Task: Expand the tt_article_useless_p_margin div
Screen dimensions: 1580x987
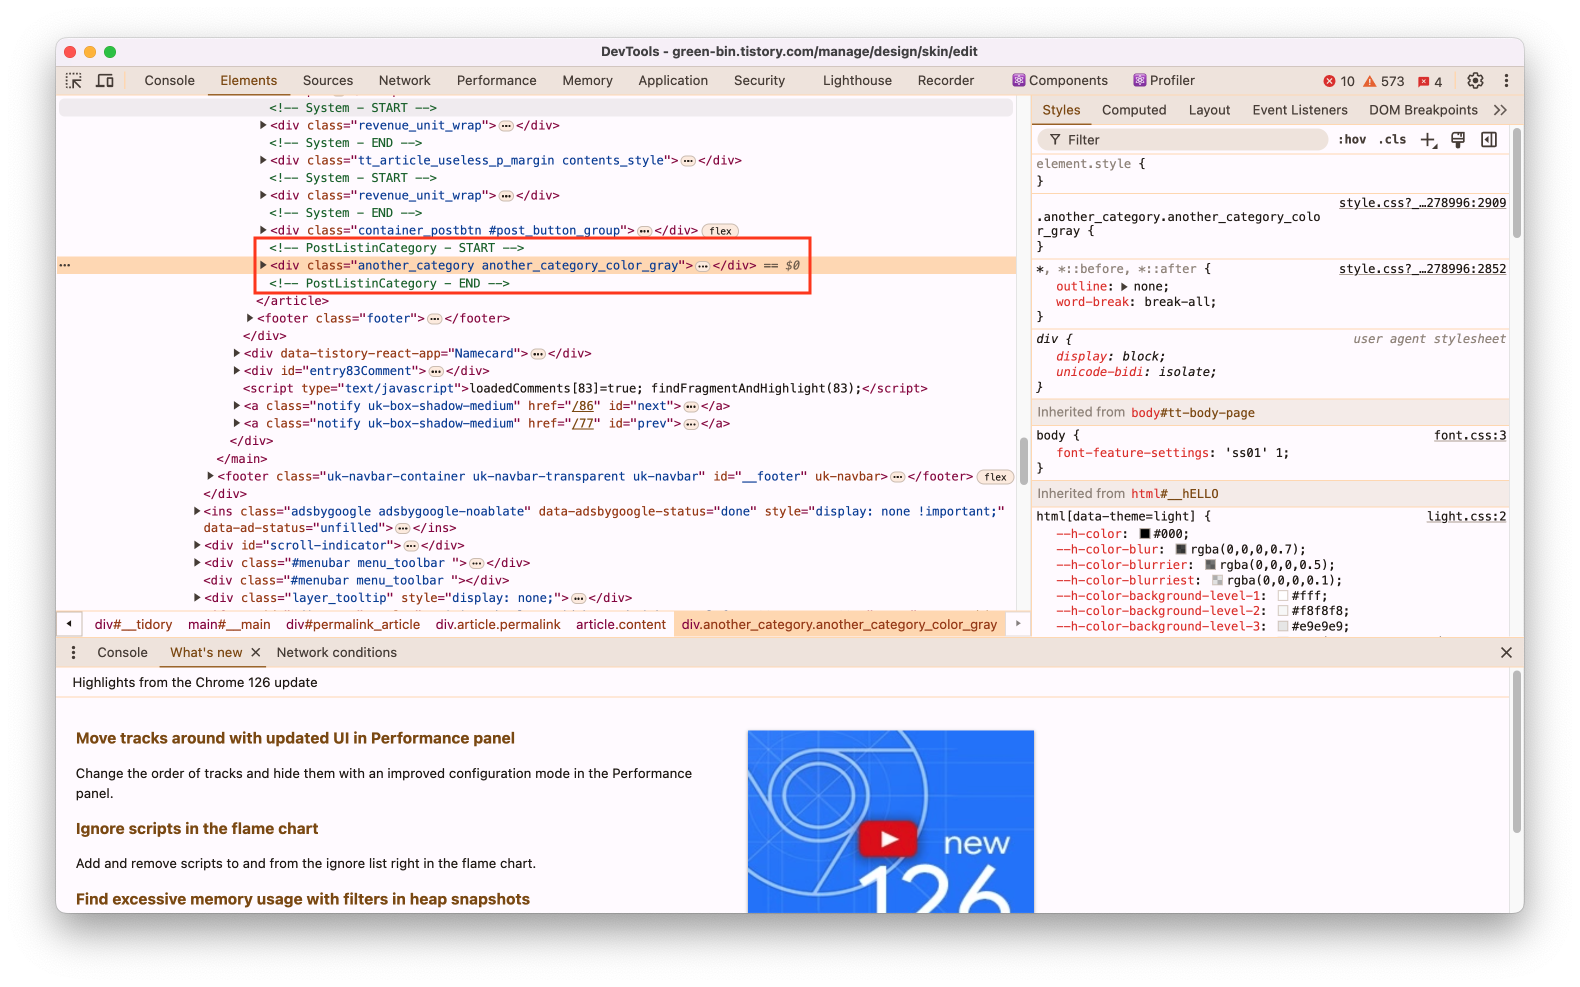Action: (x=263, y=160)
